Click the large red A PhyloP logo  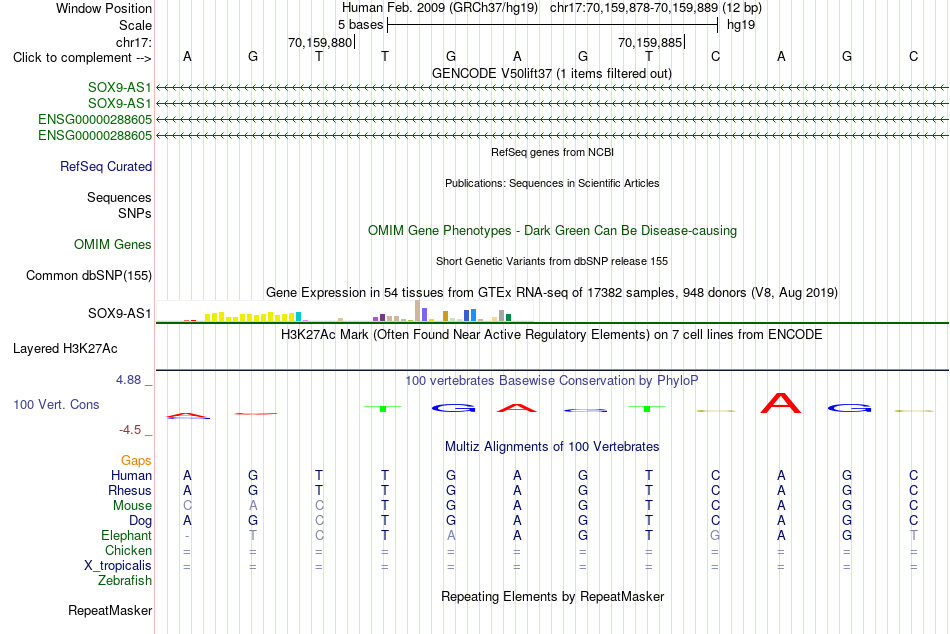[781, 403]
